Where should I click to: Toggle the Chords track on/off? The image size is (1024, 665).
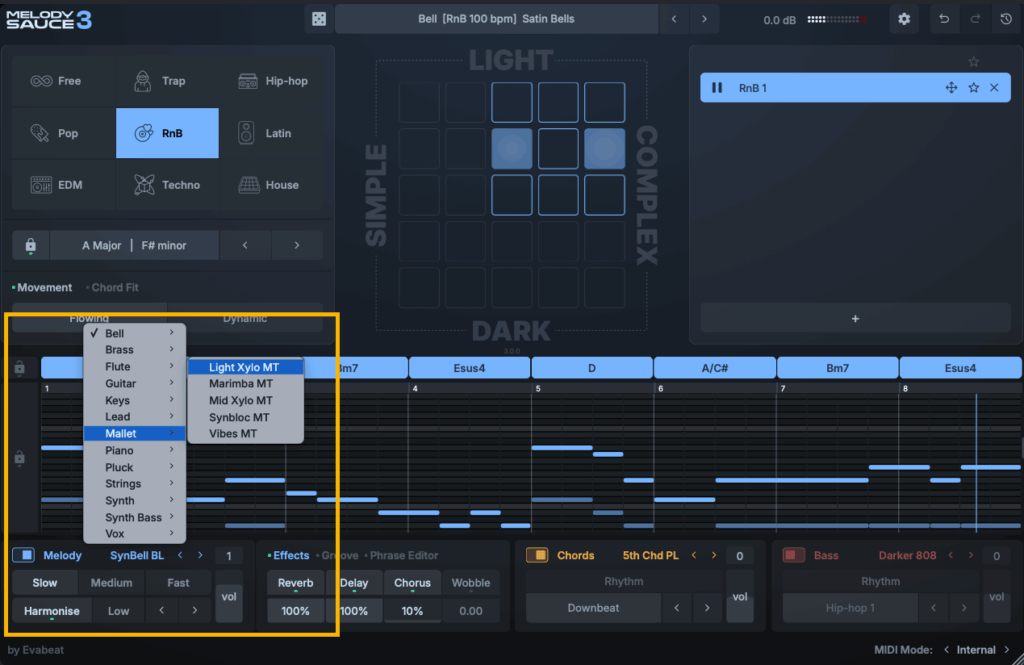[537, 555]
